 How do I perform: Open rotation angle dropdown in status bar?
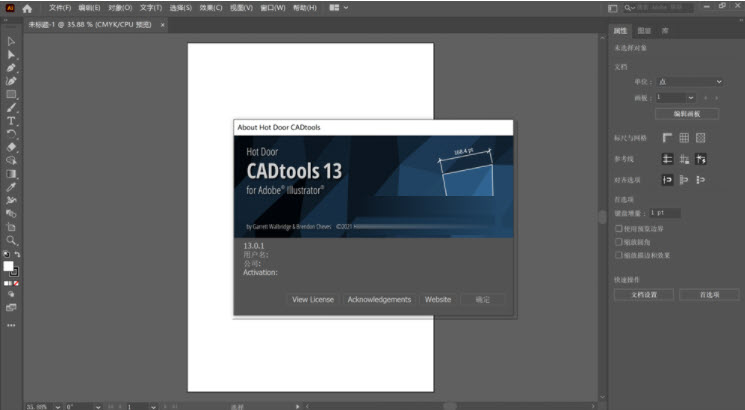(98, 407)
